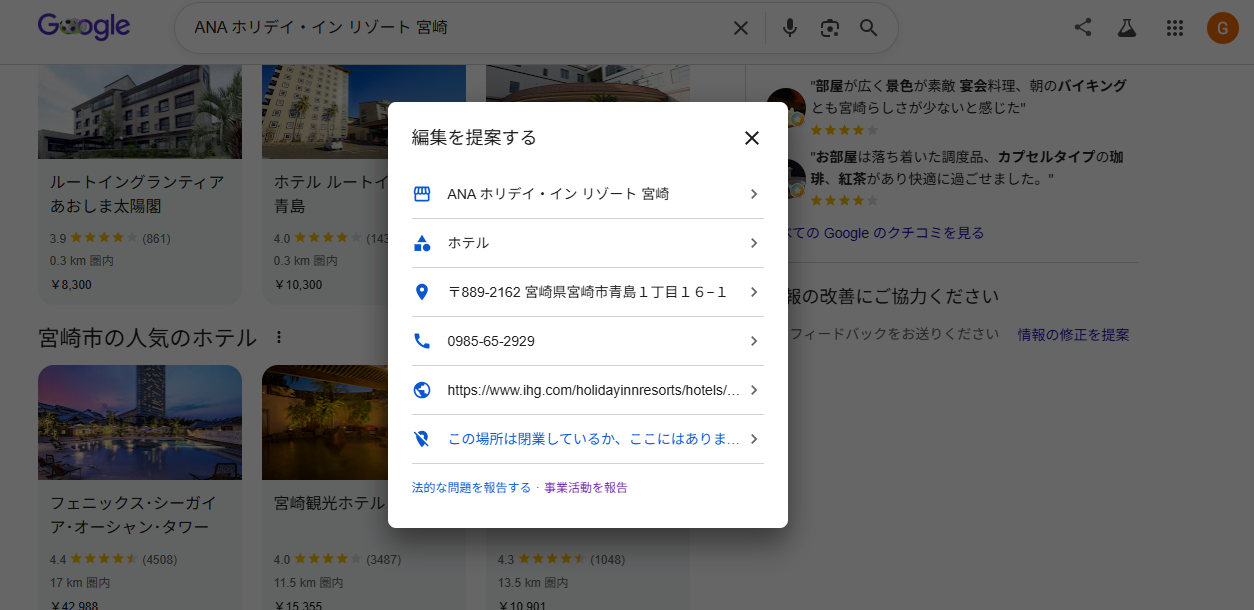Click the ¥8,300 price text
Image resolution: width=1254 pixels, height=610 pixels.
pyautogui.click(x=71, y=285)
